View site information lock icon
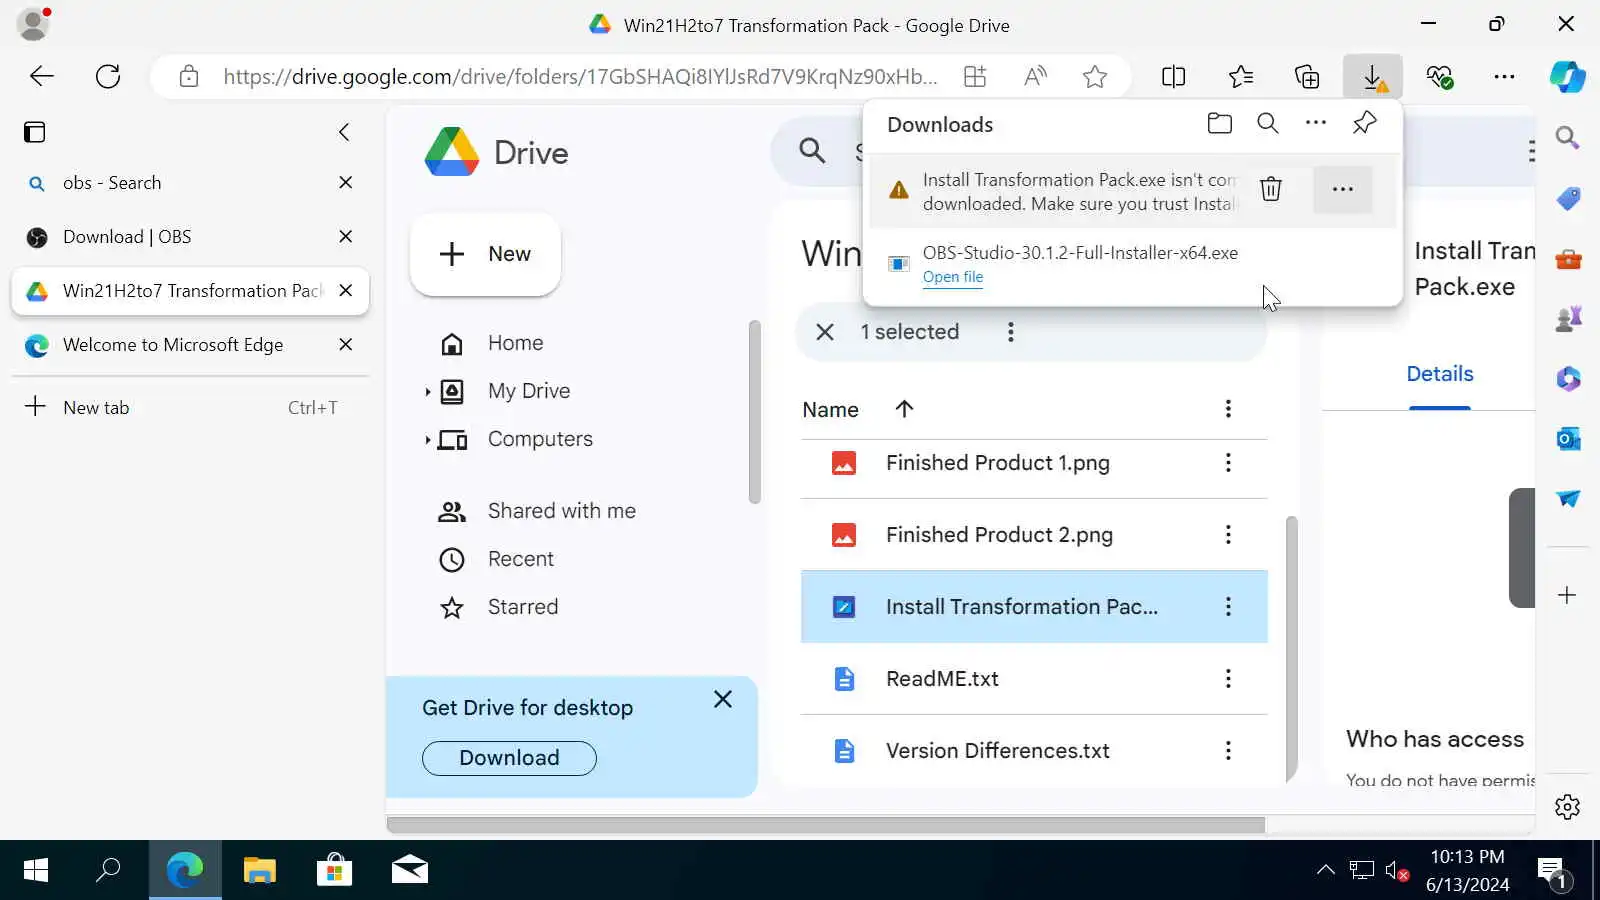The height and width of the screenshot is (900, 1600). (x=189, y=76)
